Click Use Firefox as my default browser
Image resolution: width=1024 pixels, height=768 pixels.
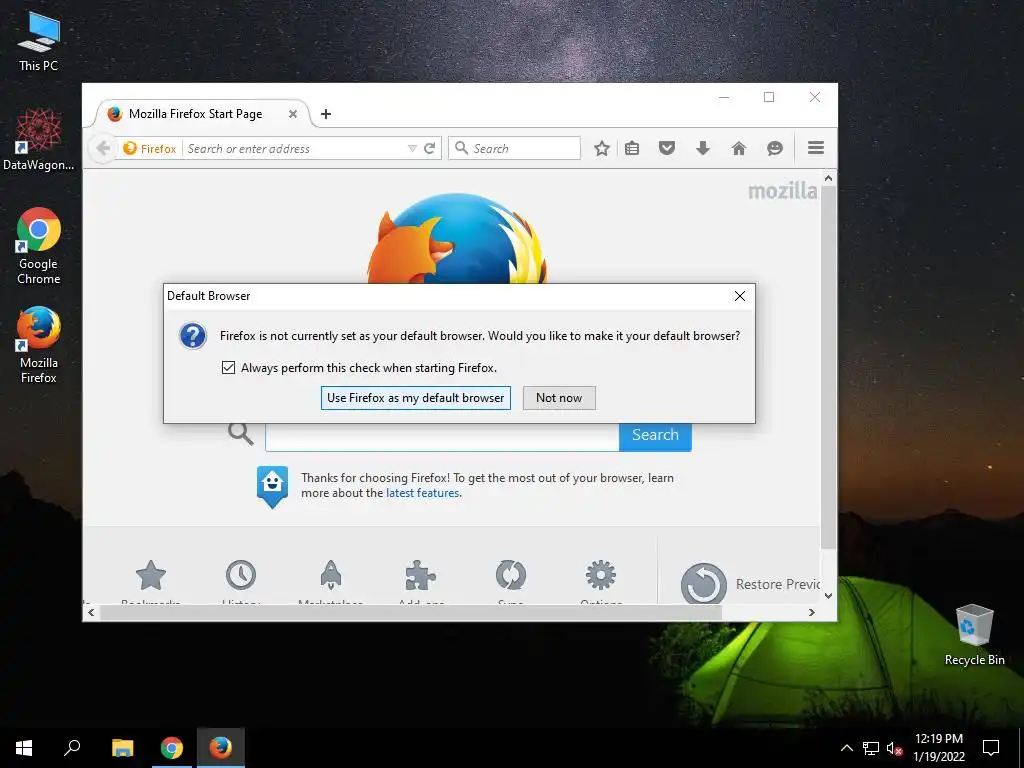[415, 398]
